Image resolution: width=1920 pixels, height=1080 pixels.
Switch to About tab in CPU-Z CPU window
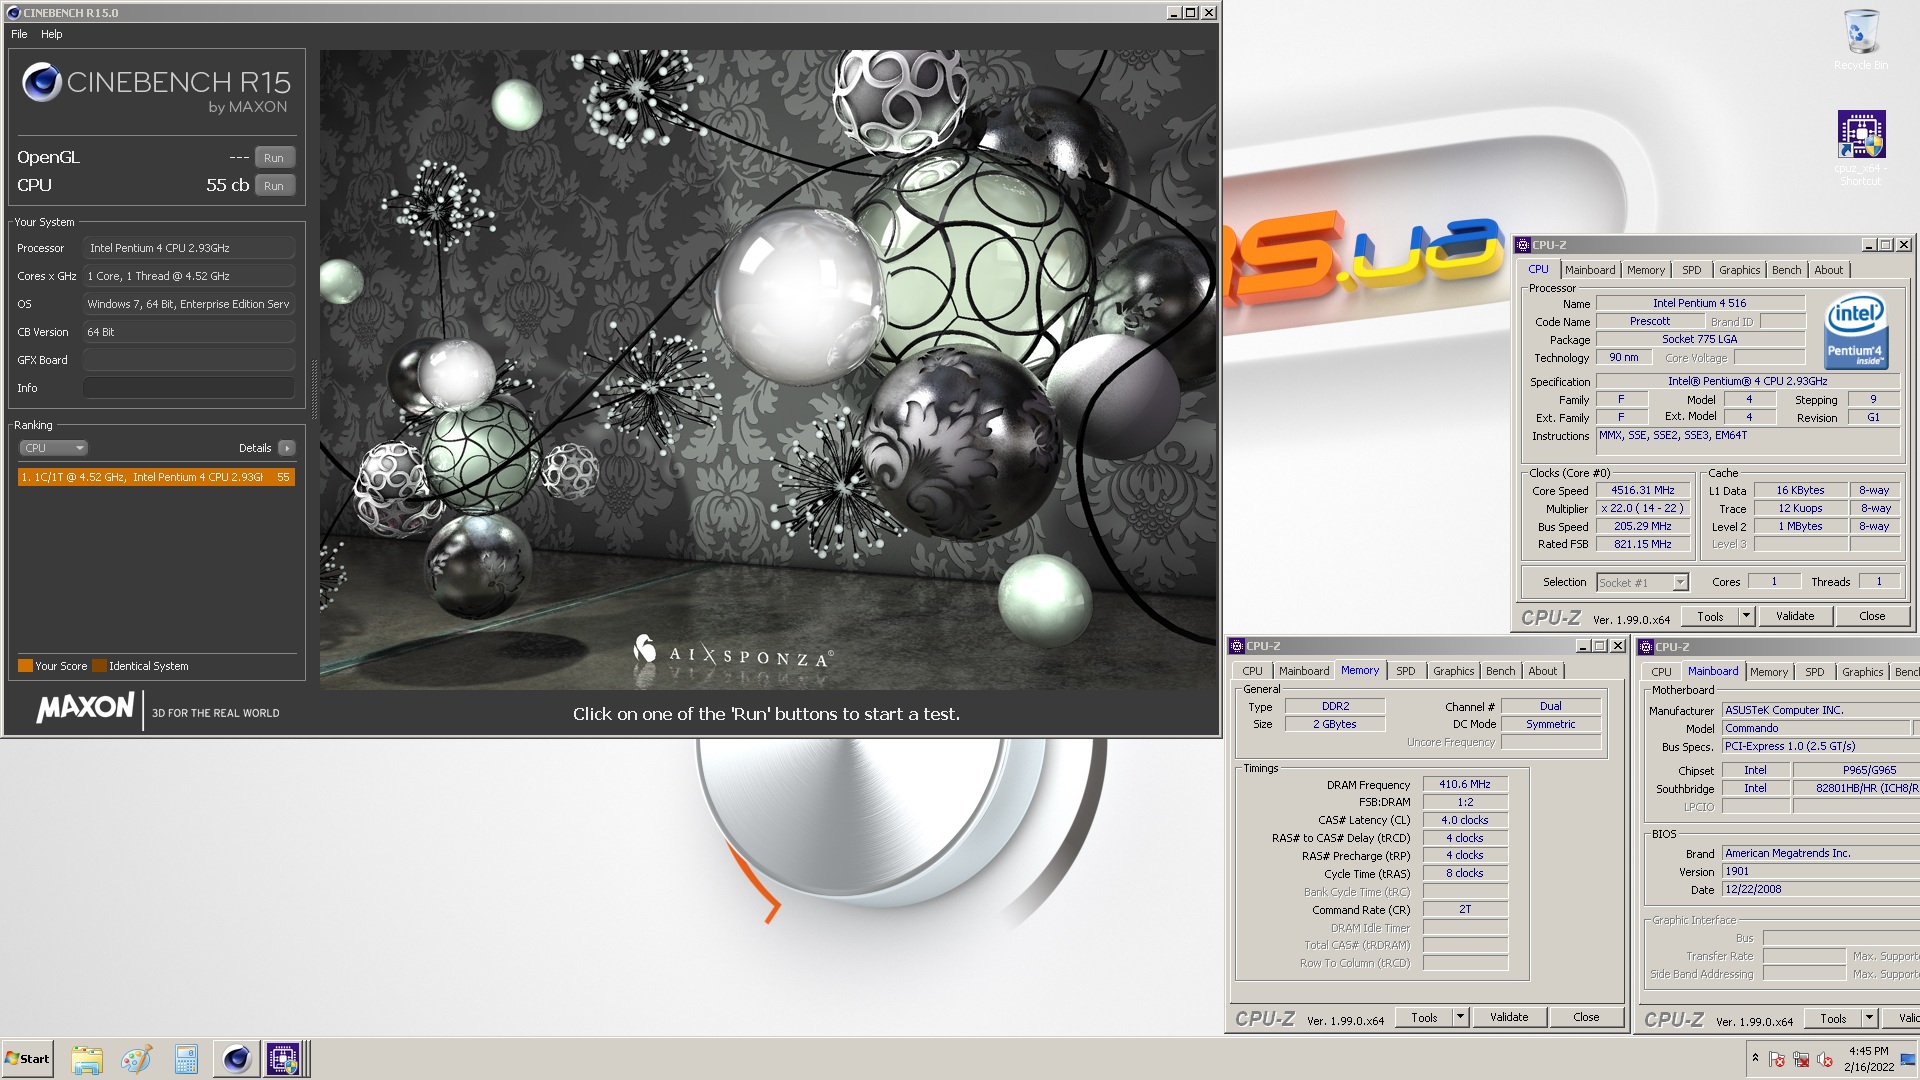[x=1828, y=270]
